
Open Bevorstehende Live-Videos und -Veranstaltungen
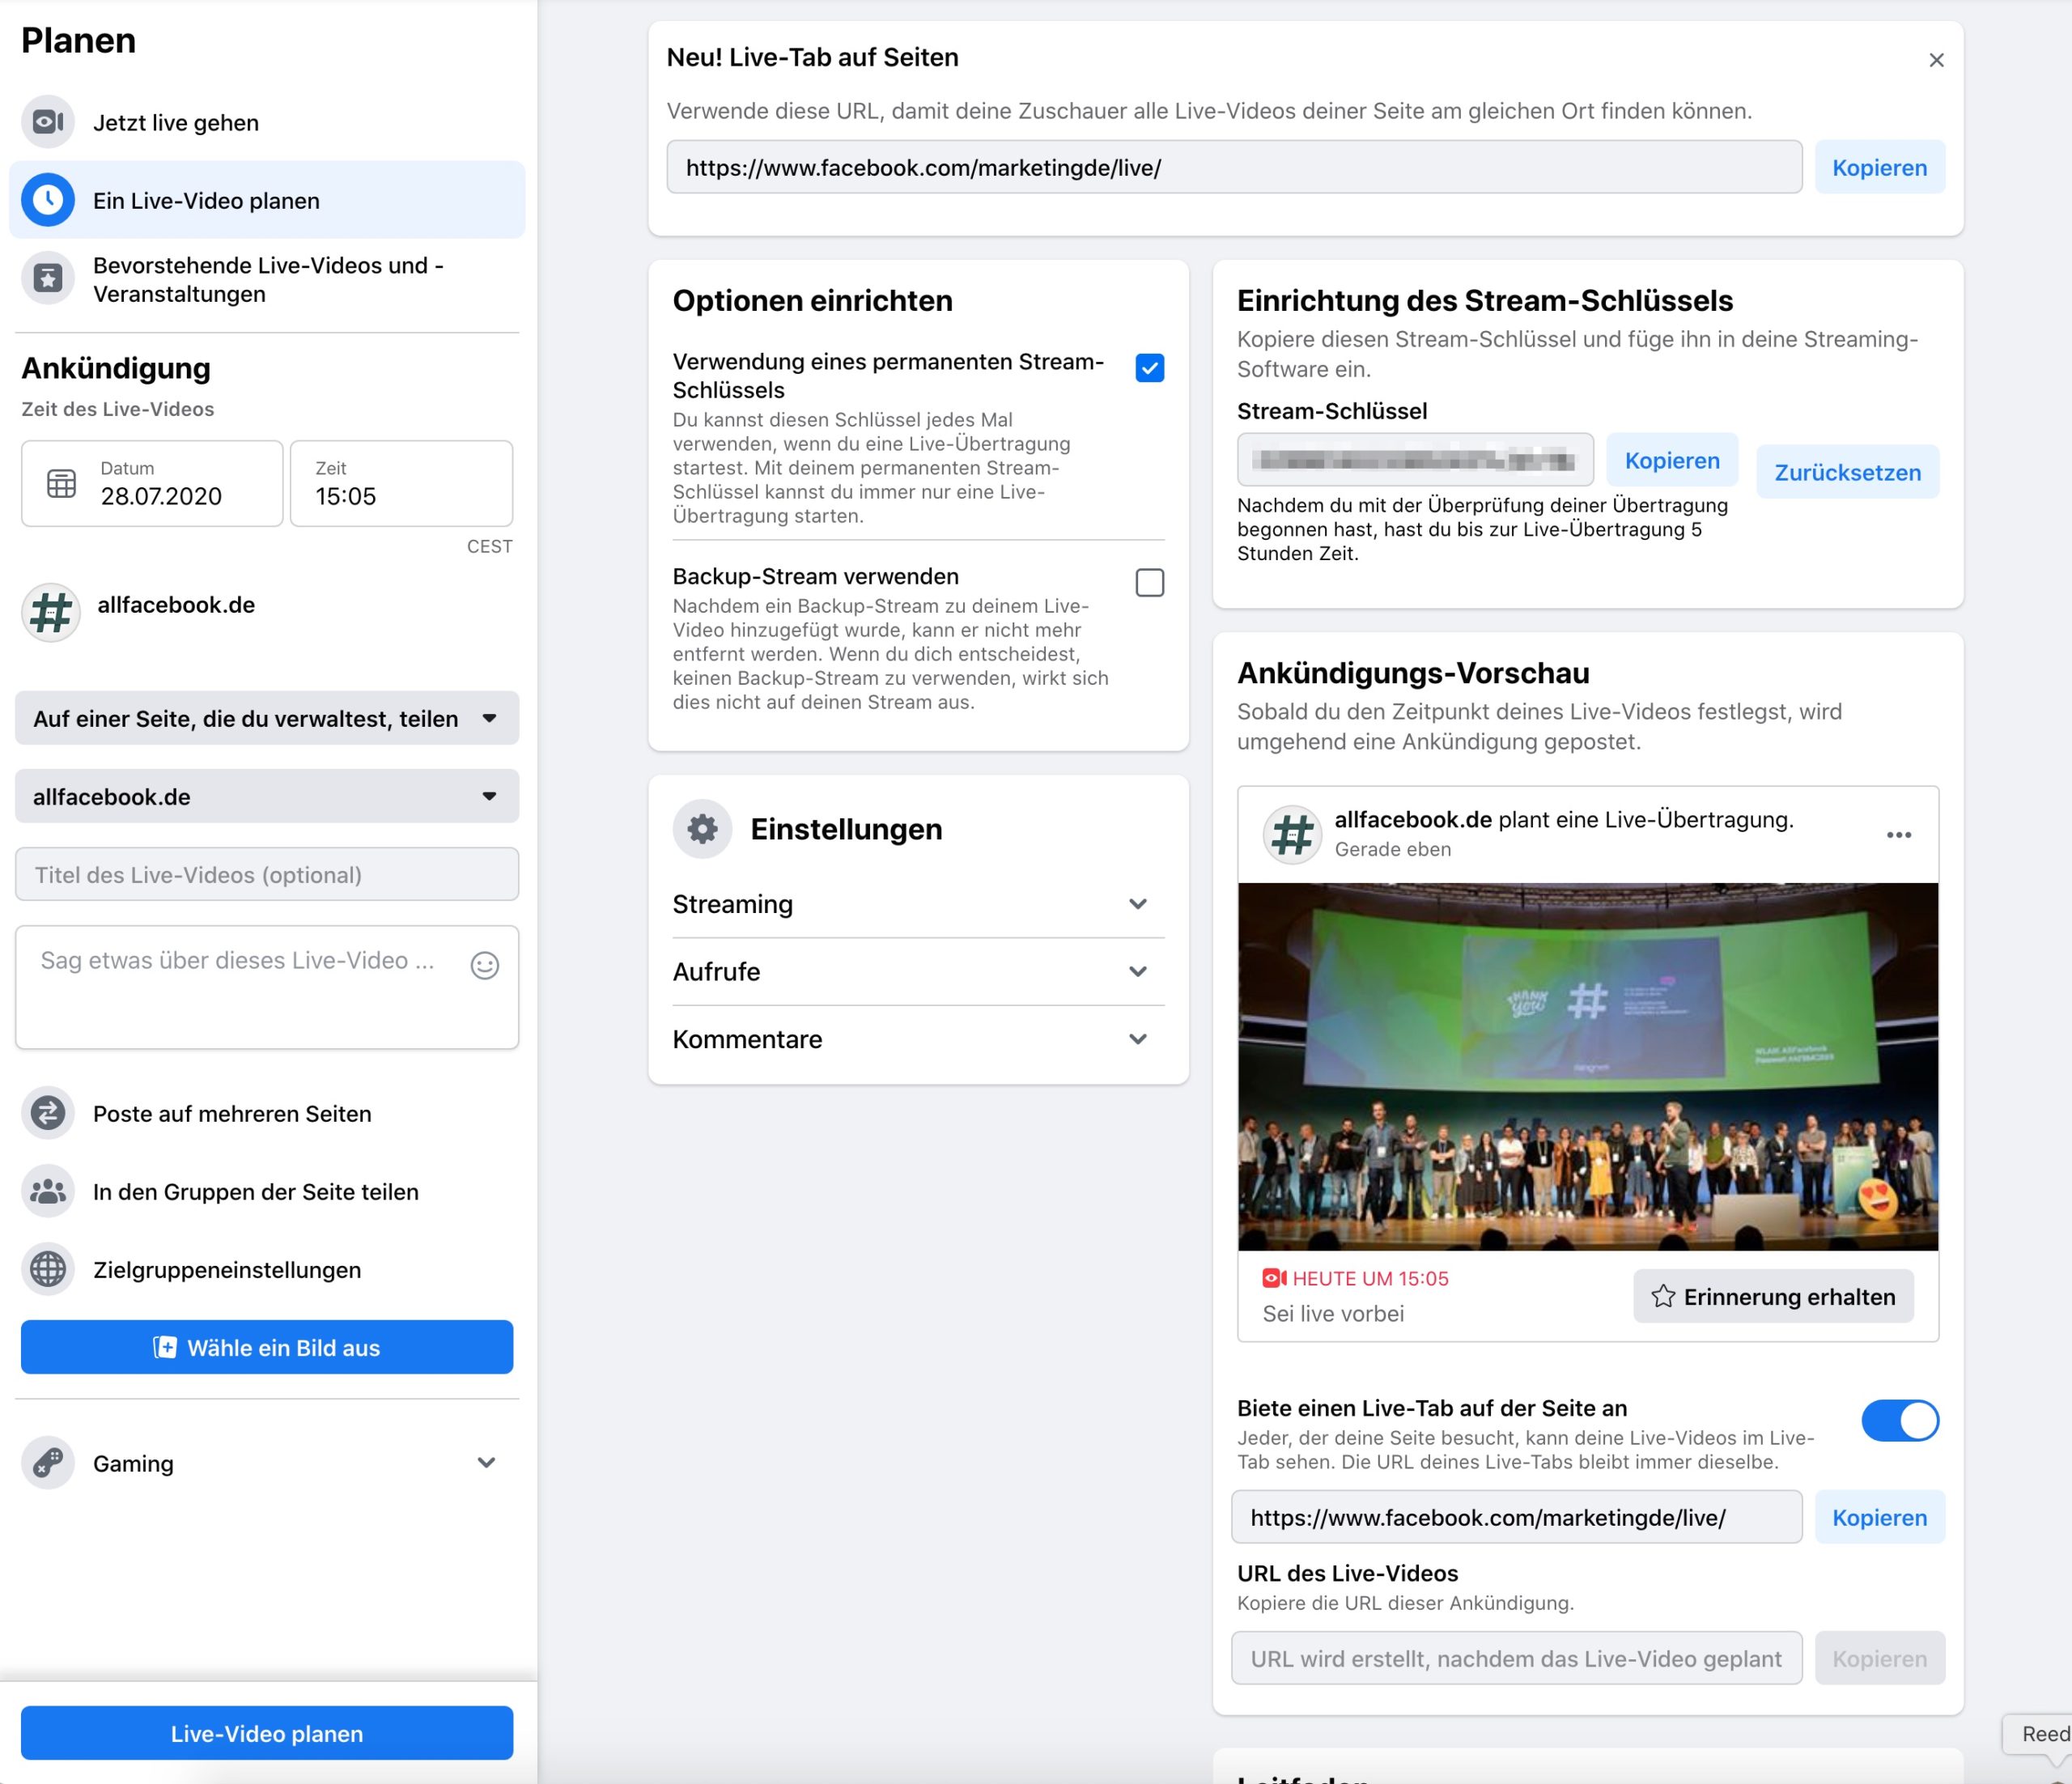(x=267, y=279)
